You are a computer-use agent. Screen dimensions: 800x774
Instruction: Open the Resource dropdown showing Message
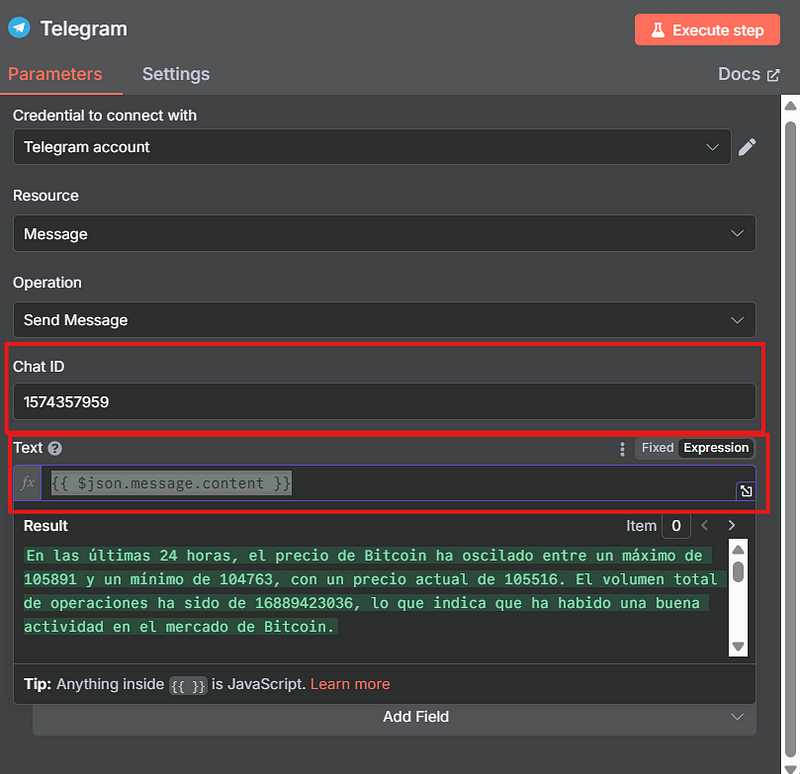pyautogui.click(x=384, y=233)
